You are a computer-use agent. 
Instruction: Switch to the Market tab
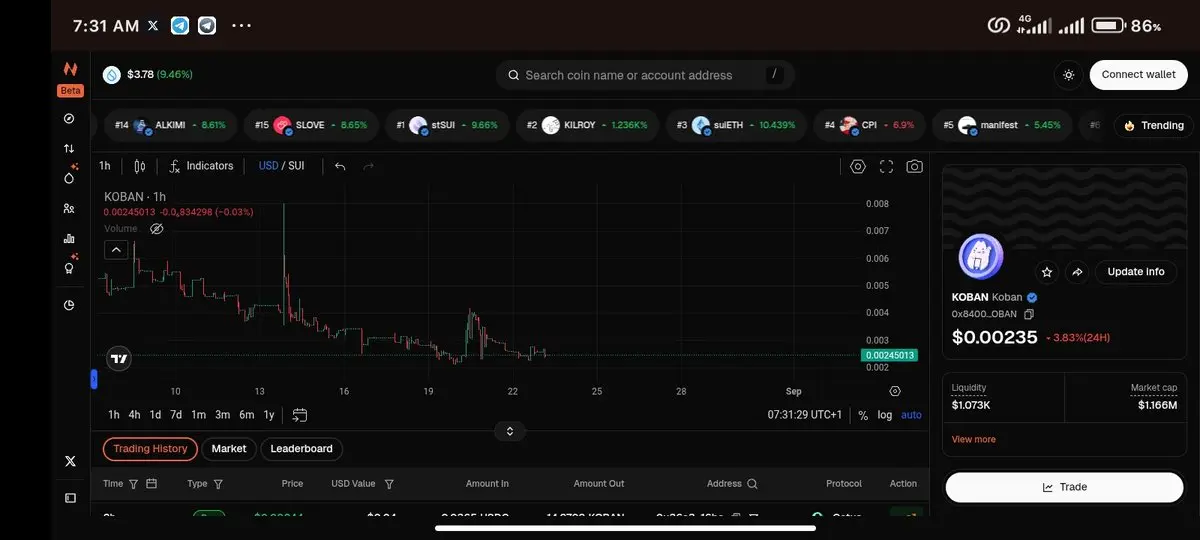[x=229, y=449]
